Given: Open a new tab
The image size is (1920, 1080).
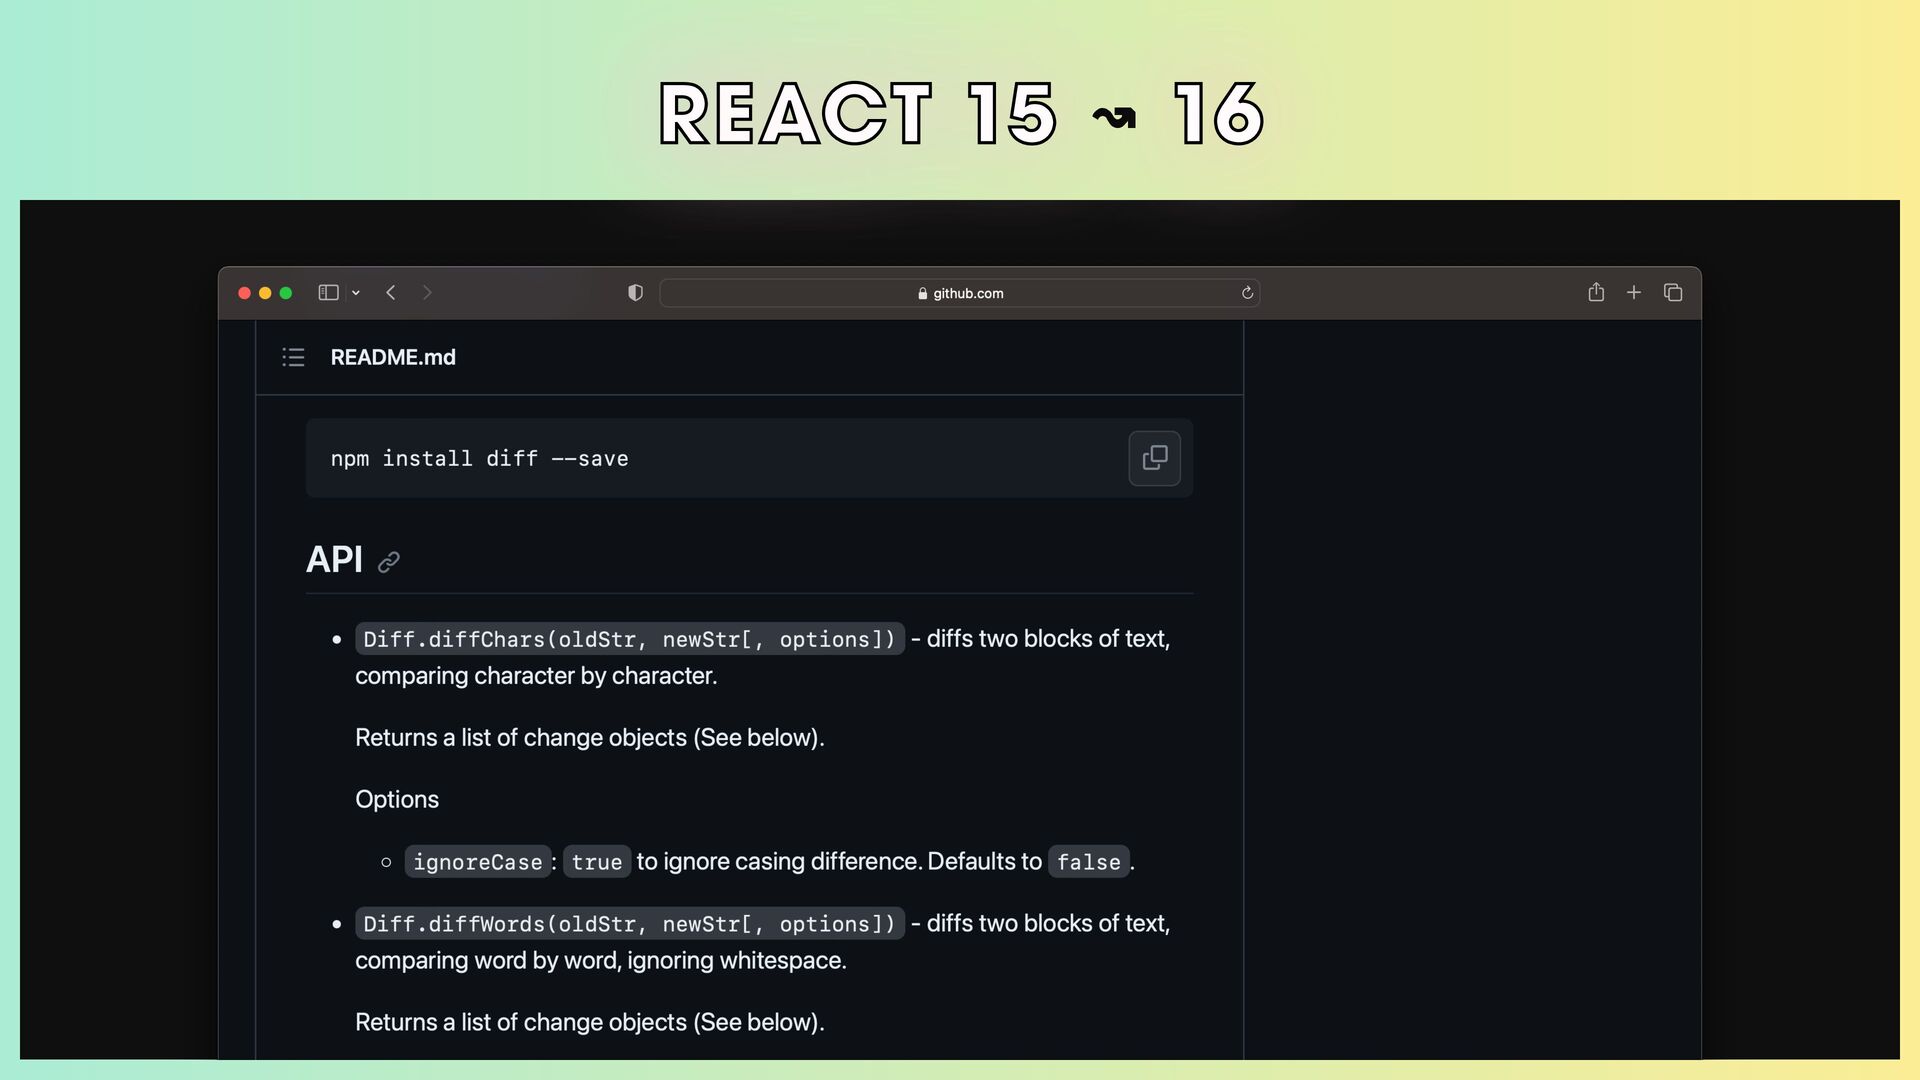Looking at the screenshot, I should (1634, 293).
